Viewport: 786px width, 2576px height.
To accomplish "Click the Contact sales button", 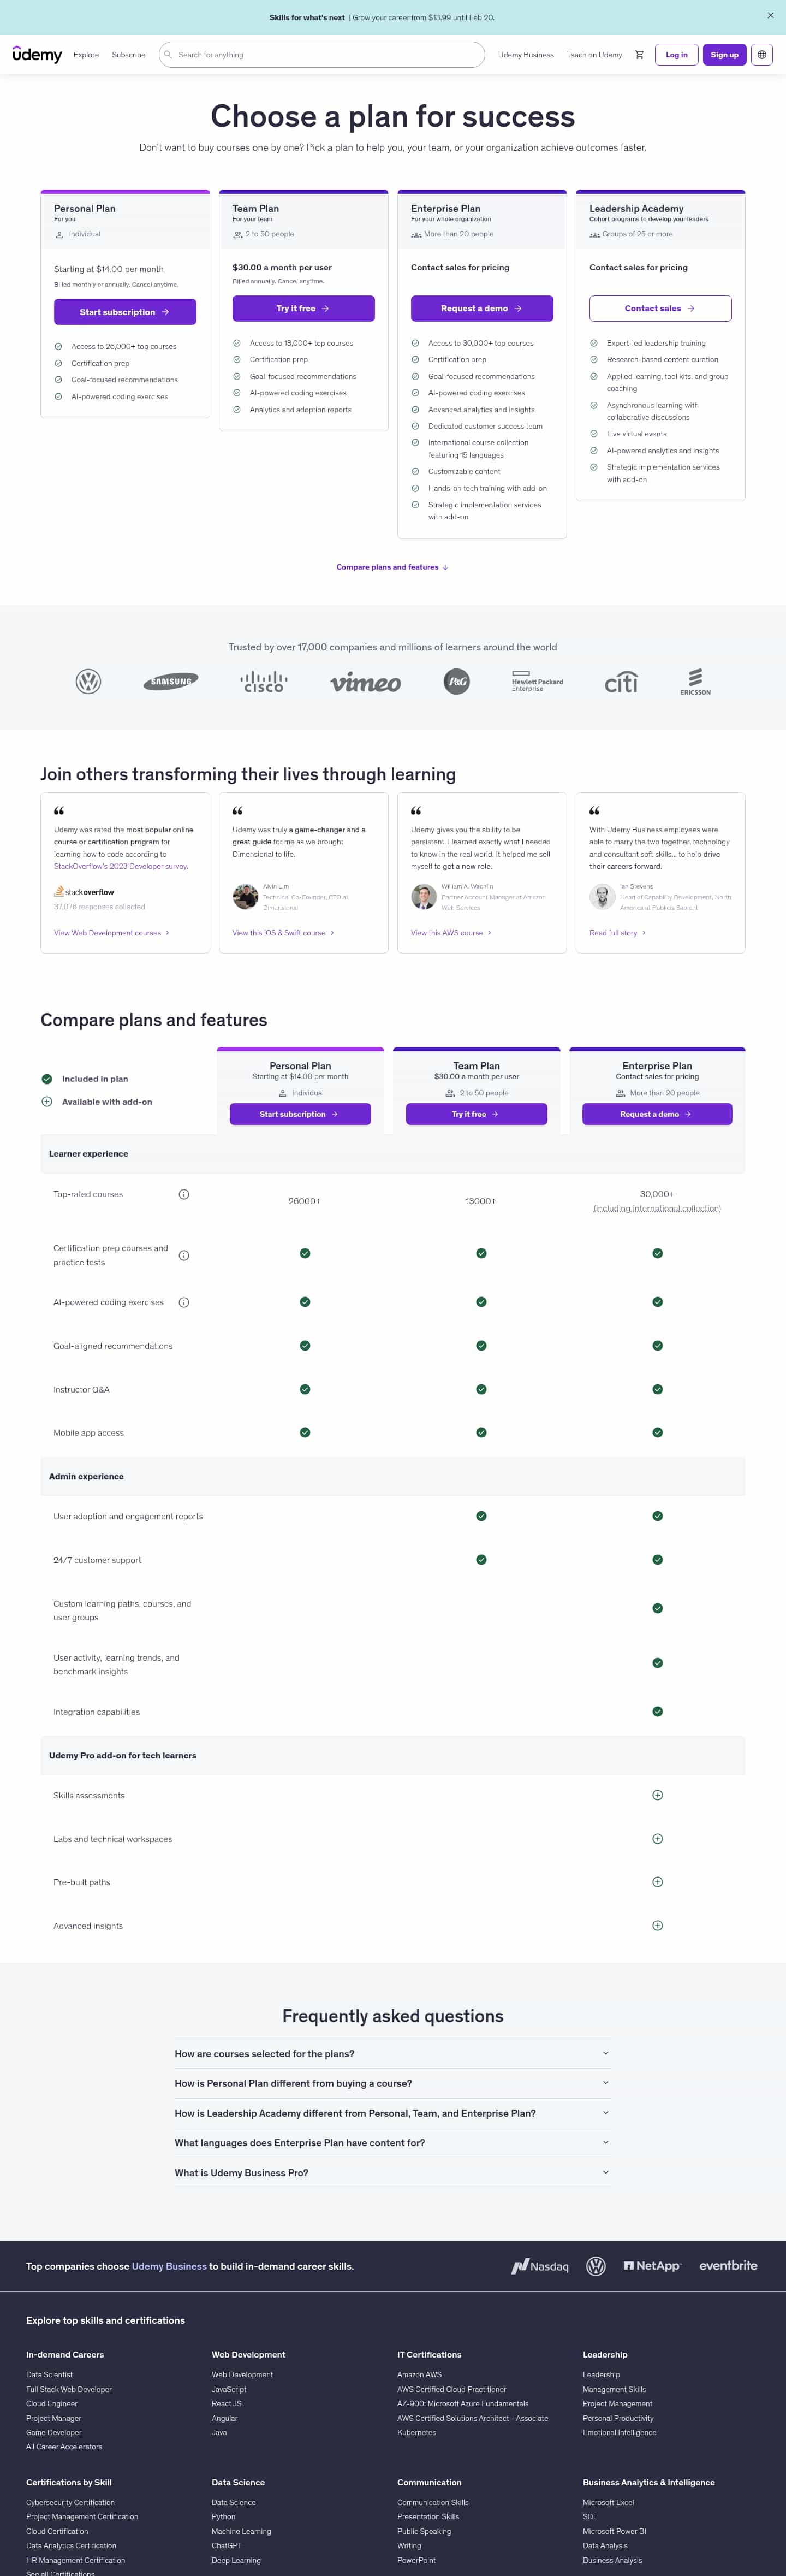I will point(660,308).
